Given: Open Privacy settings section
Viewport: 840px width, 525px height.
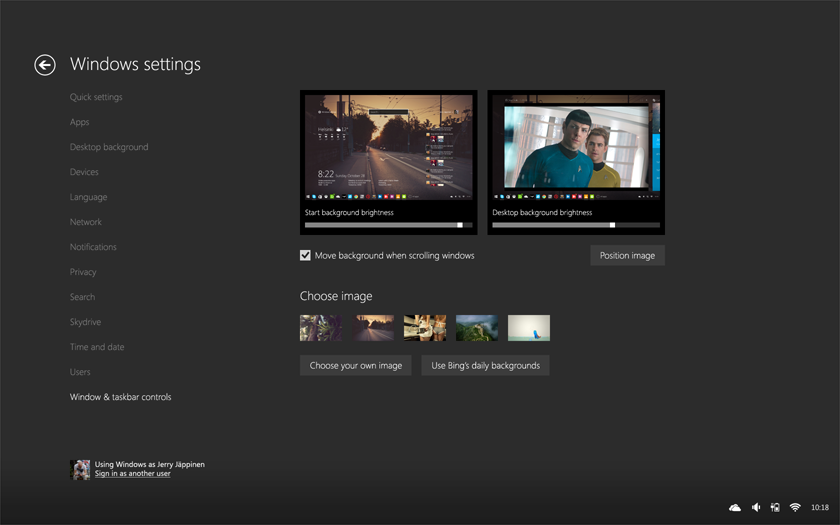Looking at the screenshot, I should click(x=83, y=272).
